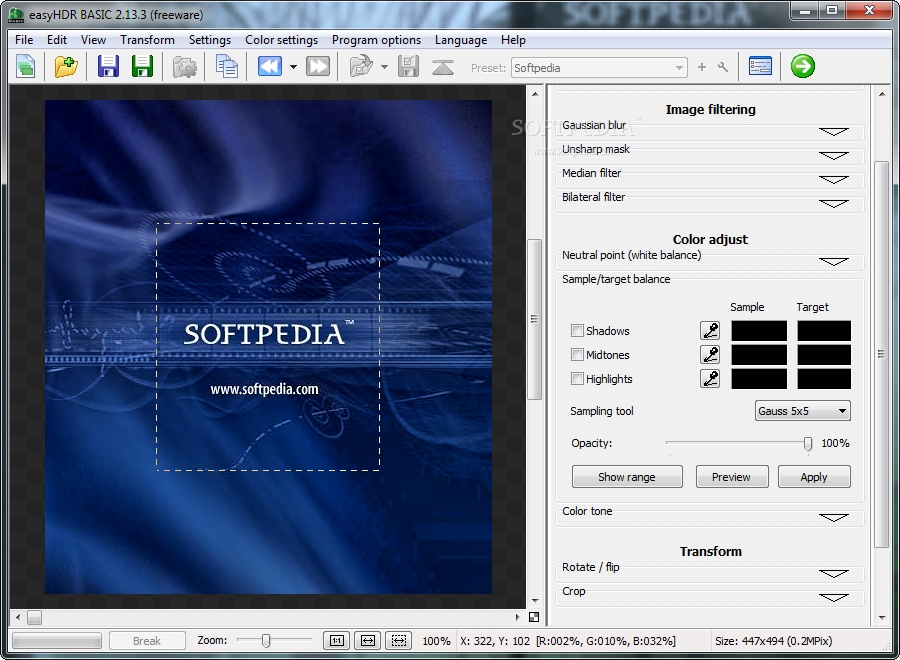The width and height of the screenshot is (900, 660).
Task: Pick Midtones sample with eyedropper
Action: coord(710,355)
